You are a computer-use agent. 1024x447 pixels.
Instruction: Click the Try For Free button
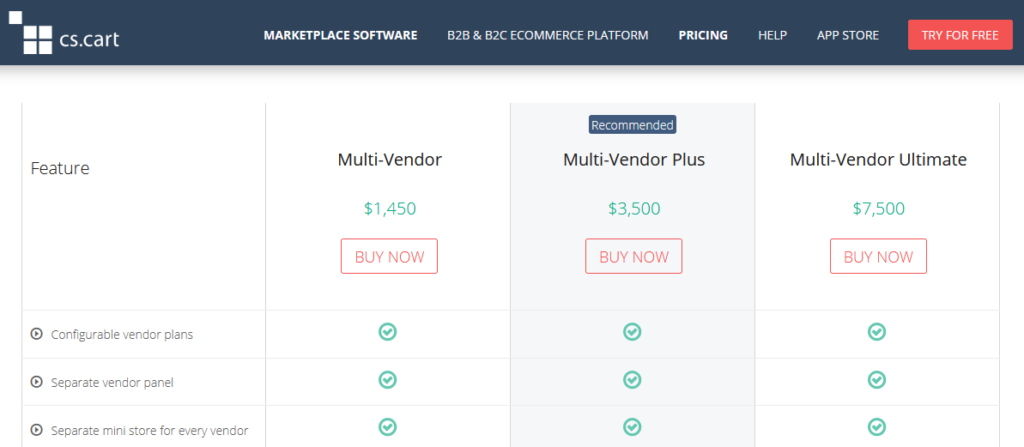tap(960, 35)
